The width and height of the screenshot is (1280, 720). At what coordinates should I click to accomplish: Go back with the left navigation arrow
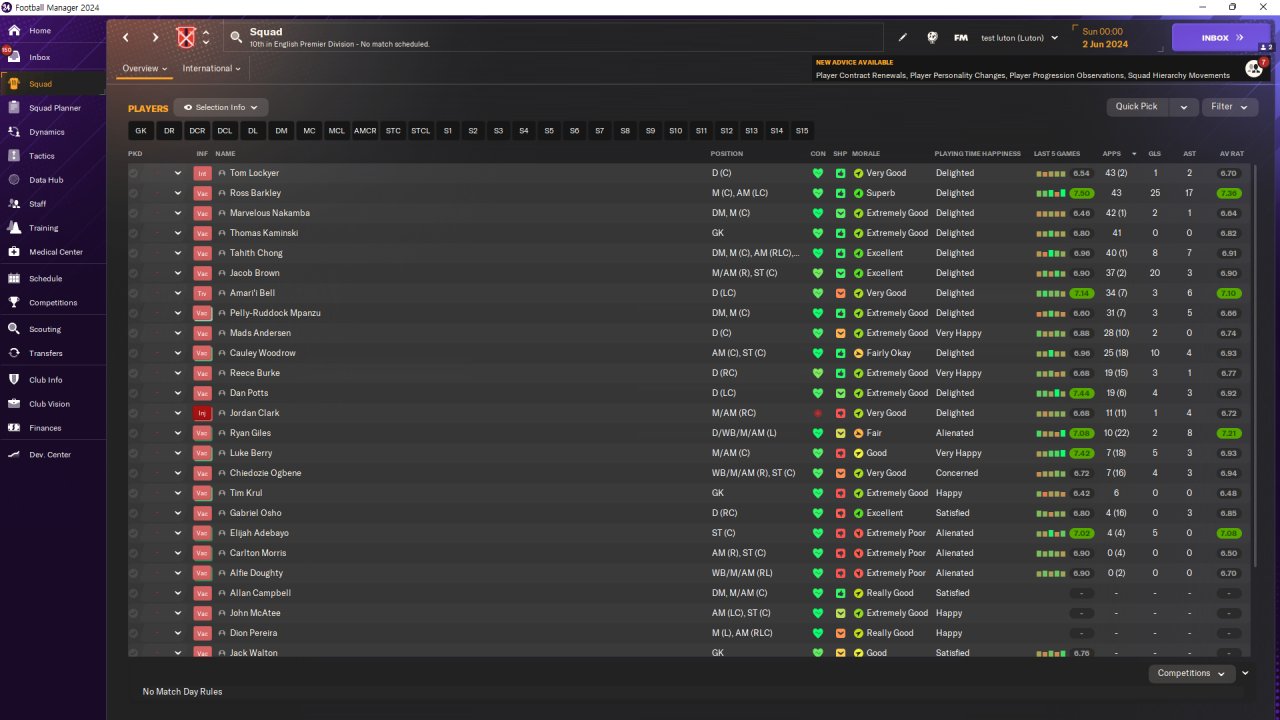[126, 38]
